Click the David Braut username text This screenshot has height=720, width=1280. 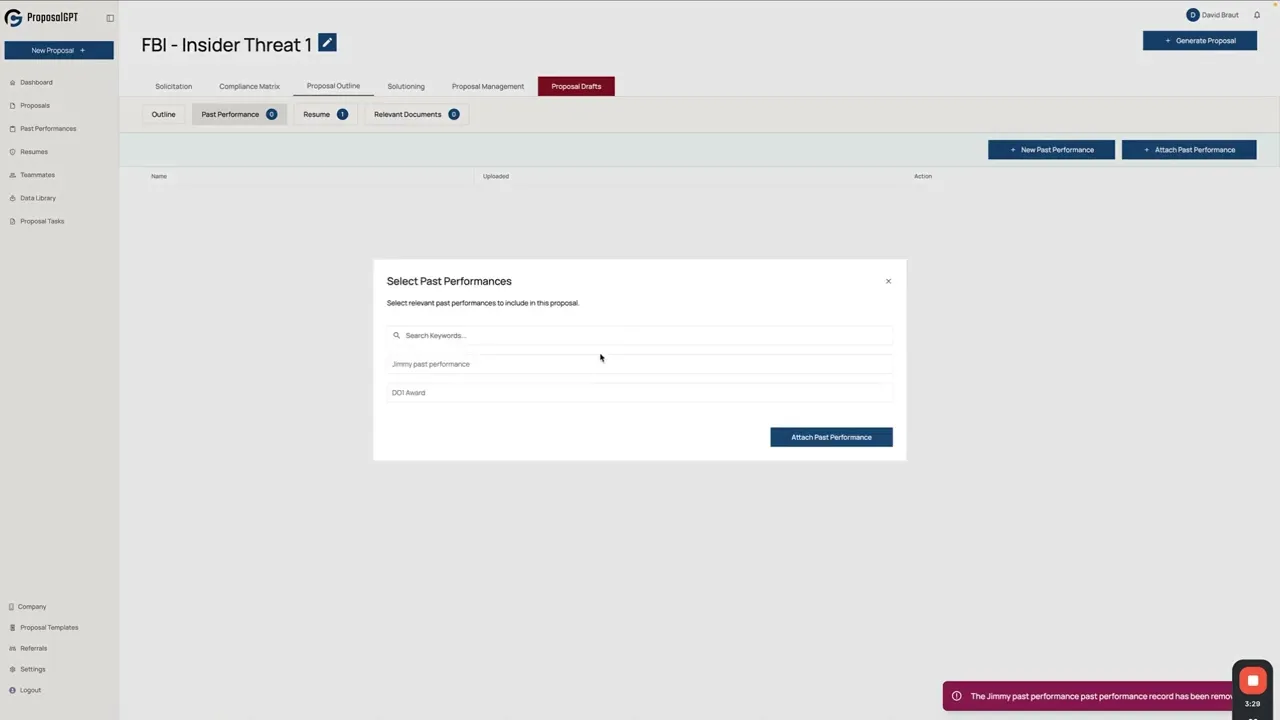pyautogui.click(x=1220, y=15)
